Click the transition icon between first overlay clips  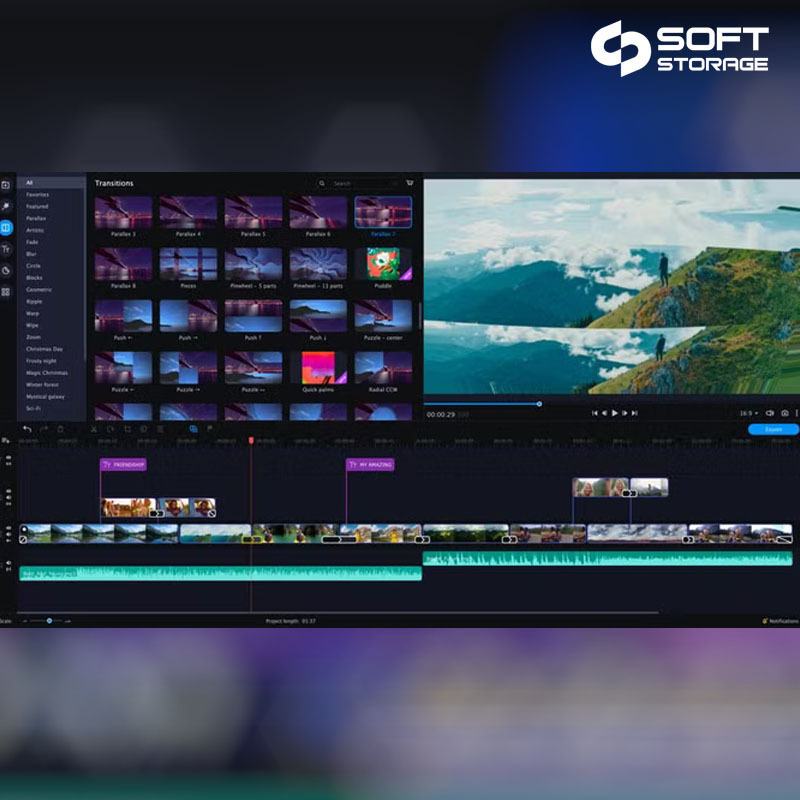[157, 513]
